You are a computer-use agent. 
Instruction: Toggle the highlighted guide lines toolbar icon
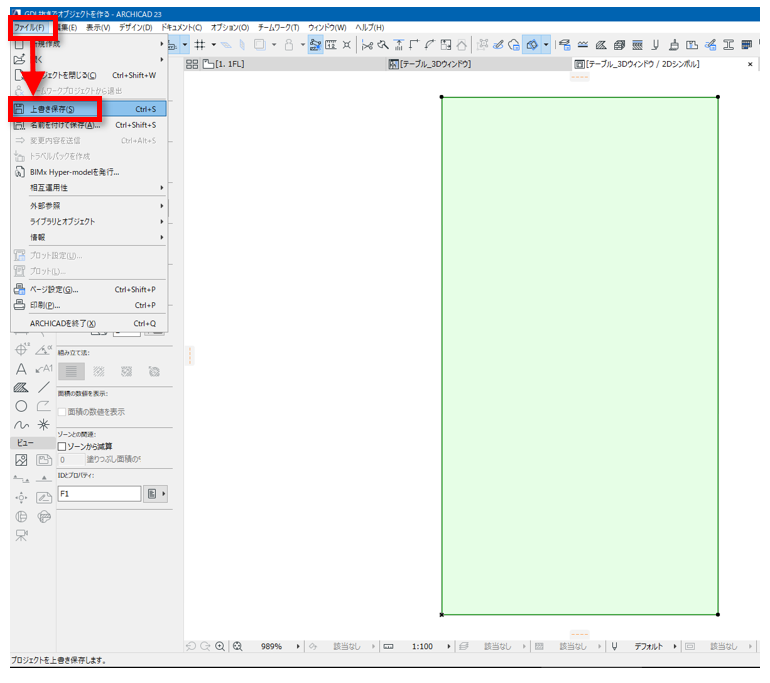pyautogui.click(x=315, y=45)
